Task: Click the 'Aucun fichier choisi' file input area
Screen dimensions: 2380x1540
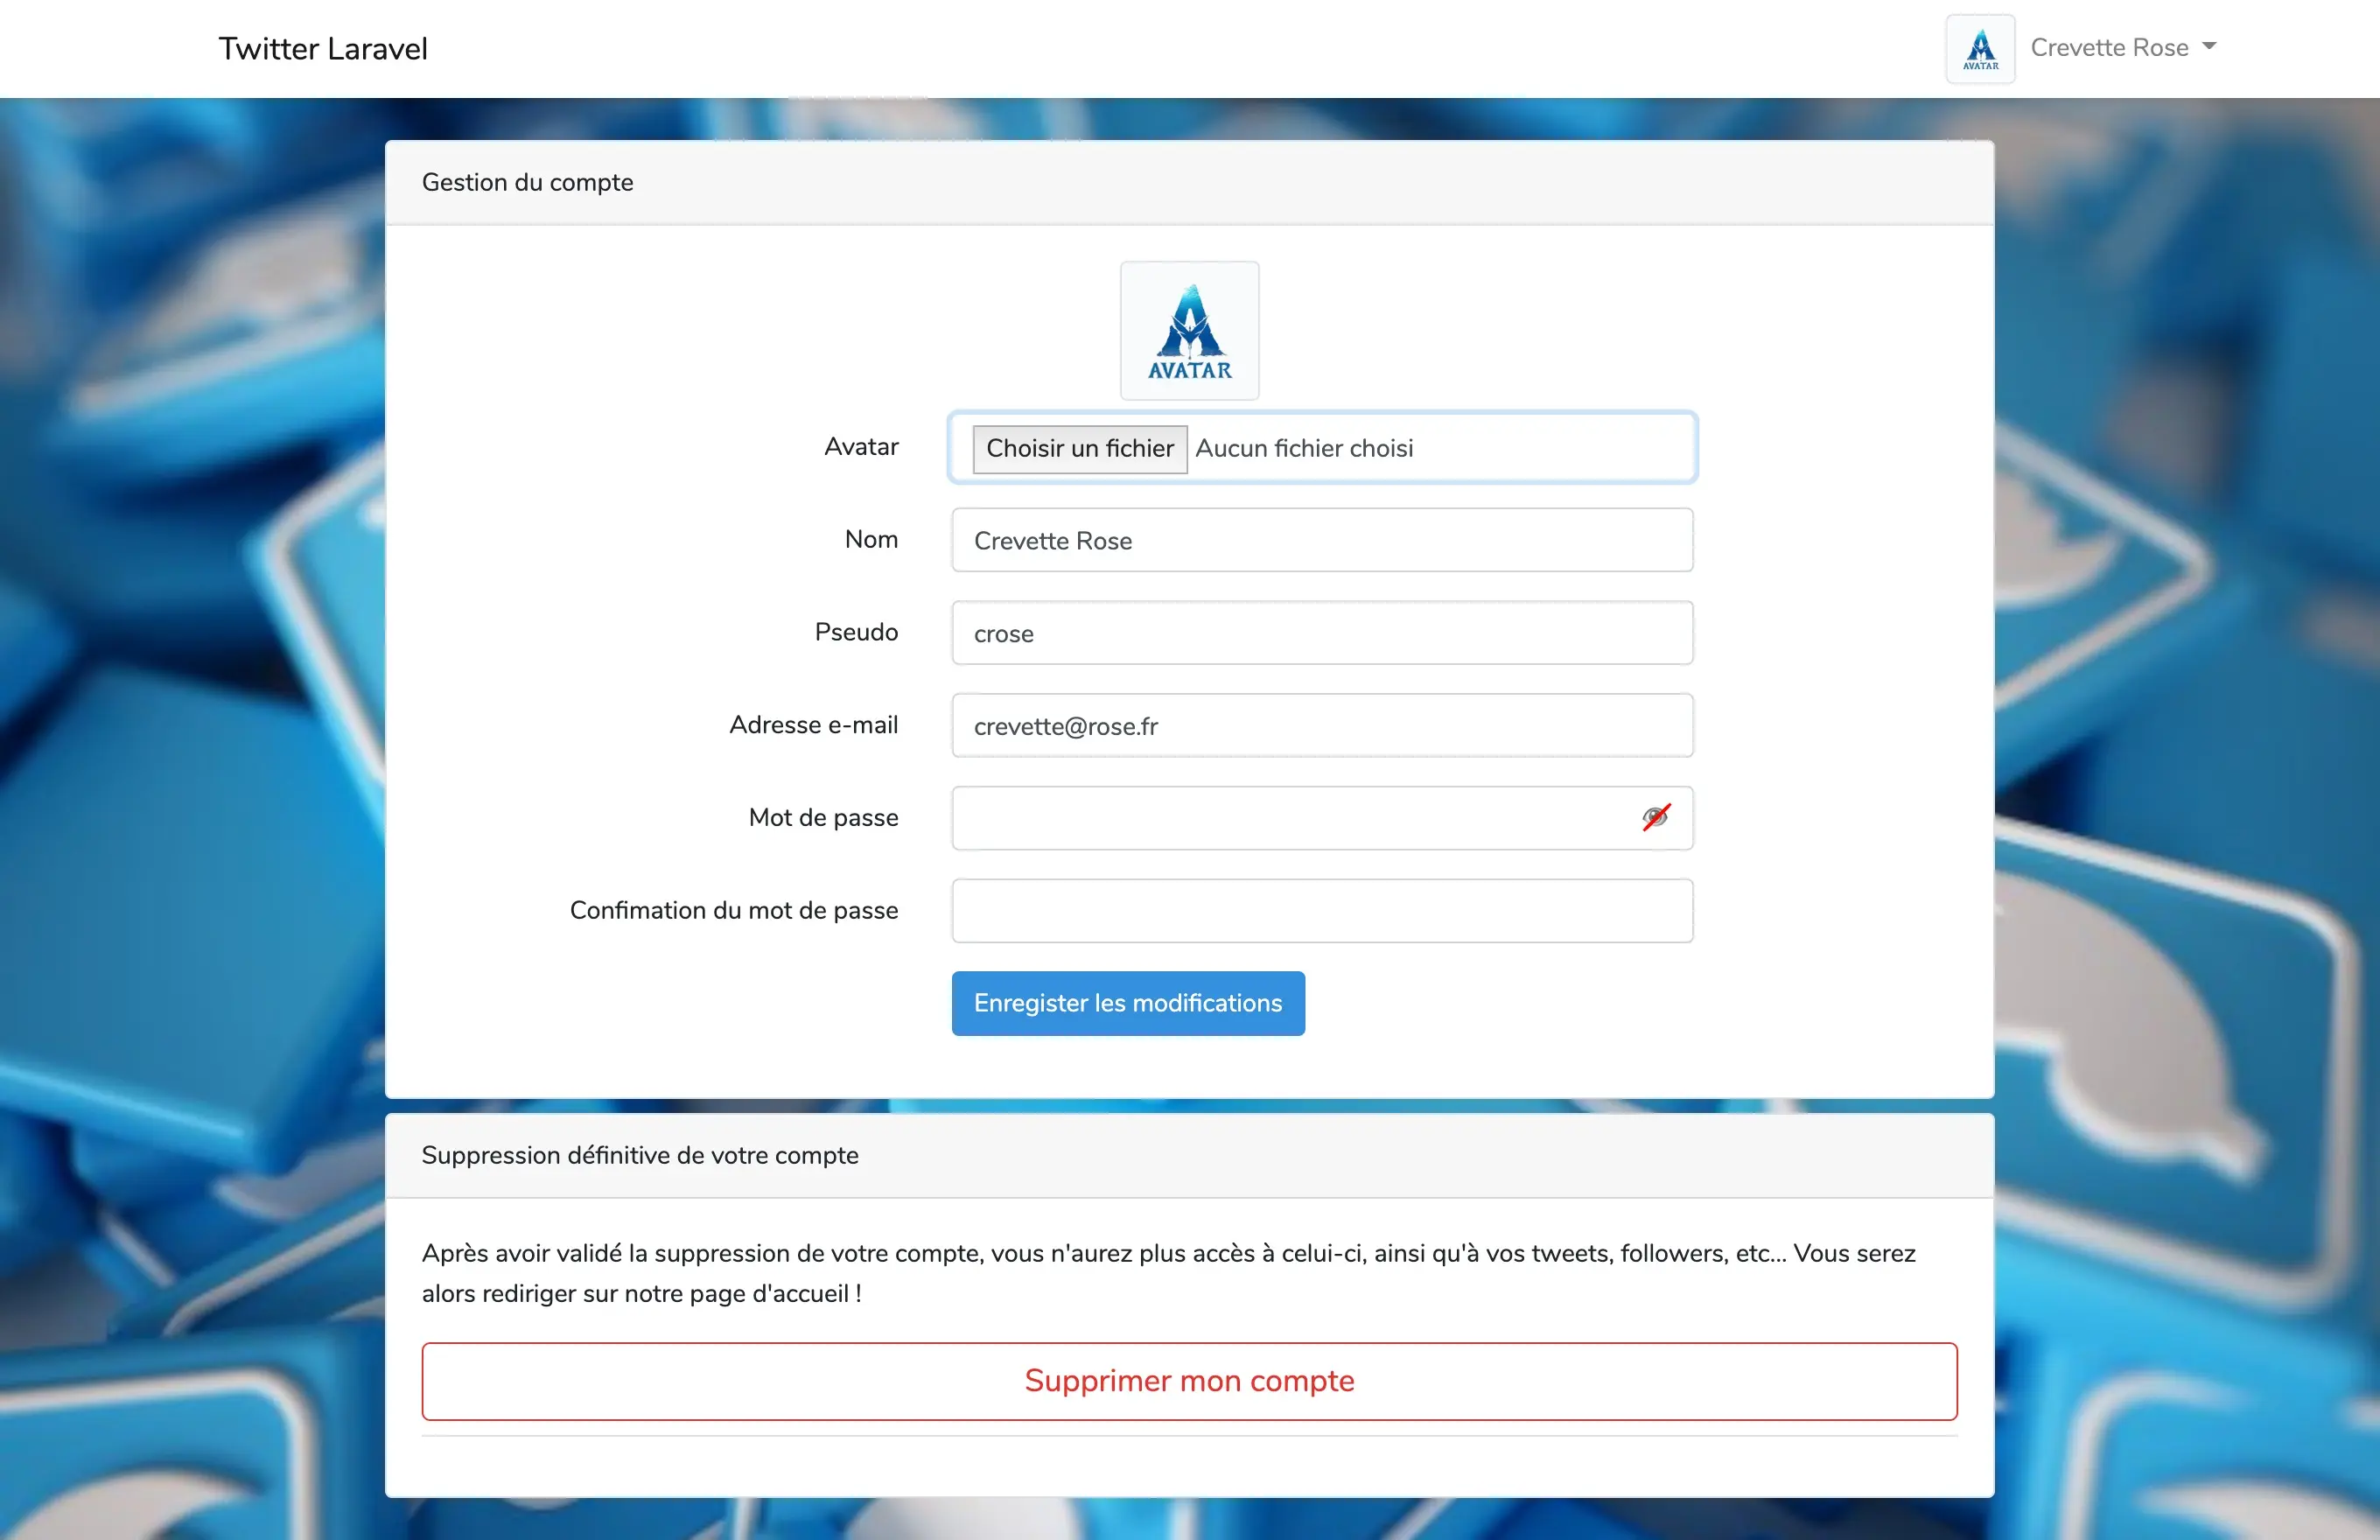Action: coord(1400,448)
